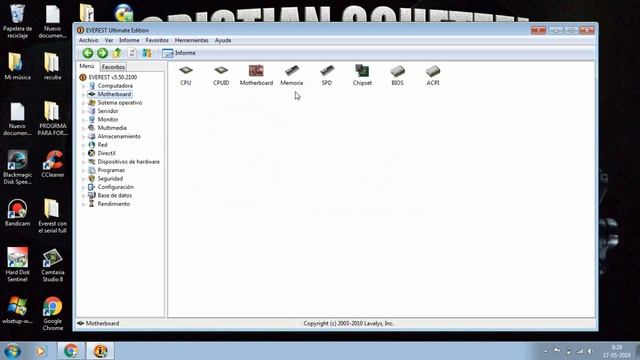Launch the Blackmagic Disk Speed desktop shortcut
This screenshot has width=640, height=360.
click(17, 167)
